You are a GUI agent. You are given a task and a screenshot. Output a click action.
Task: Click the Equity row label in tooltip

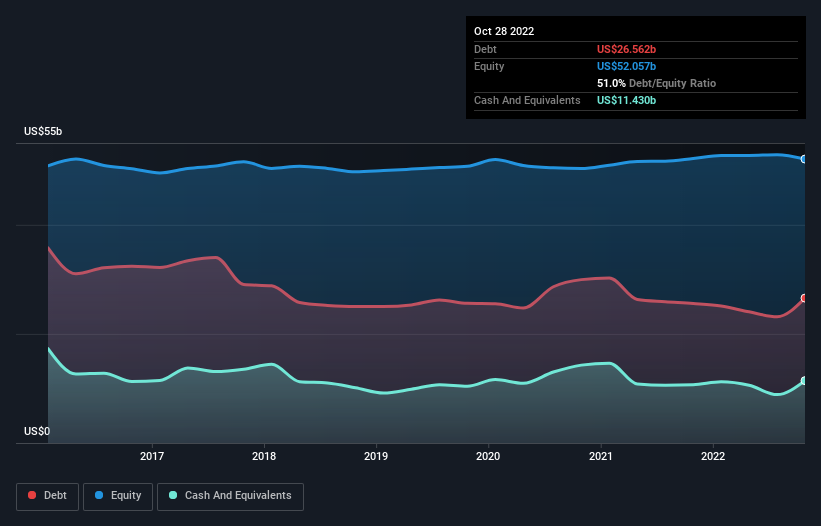[489, 66]
